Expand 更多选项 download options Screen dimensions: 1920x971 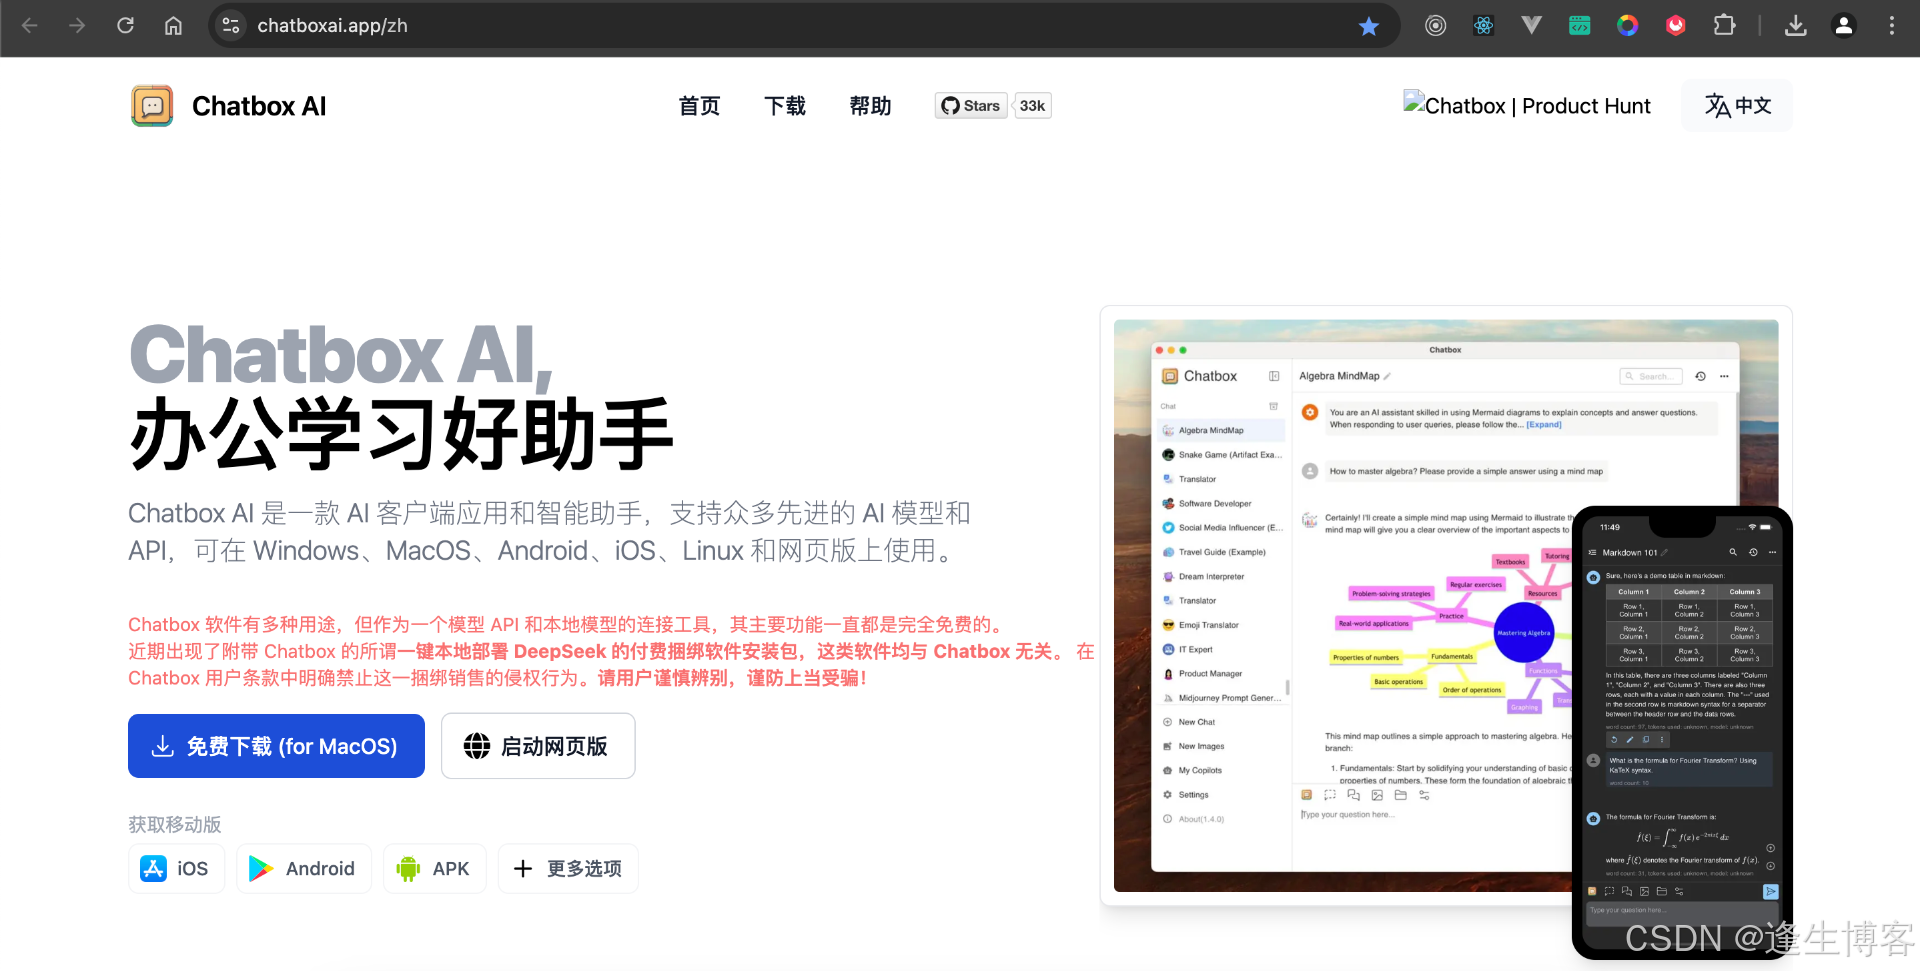pyautogui.click(x=568, y=869)
